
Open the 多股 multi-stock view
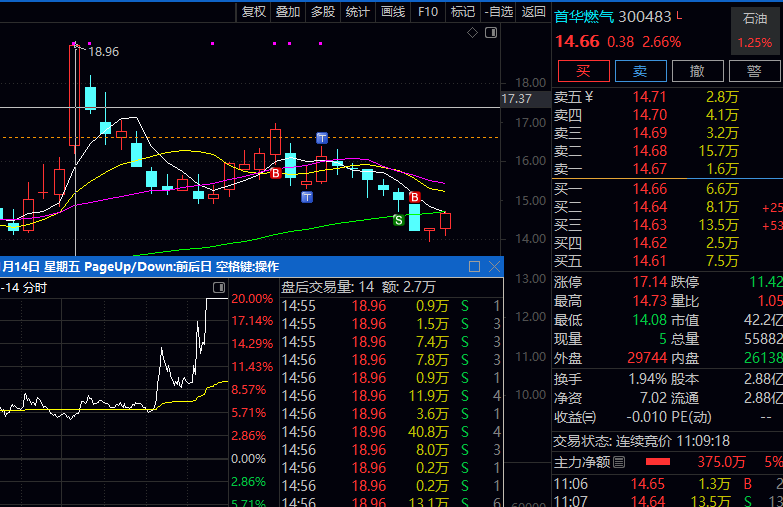pyautogui.click(x=323, y=11)
